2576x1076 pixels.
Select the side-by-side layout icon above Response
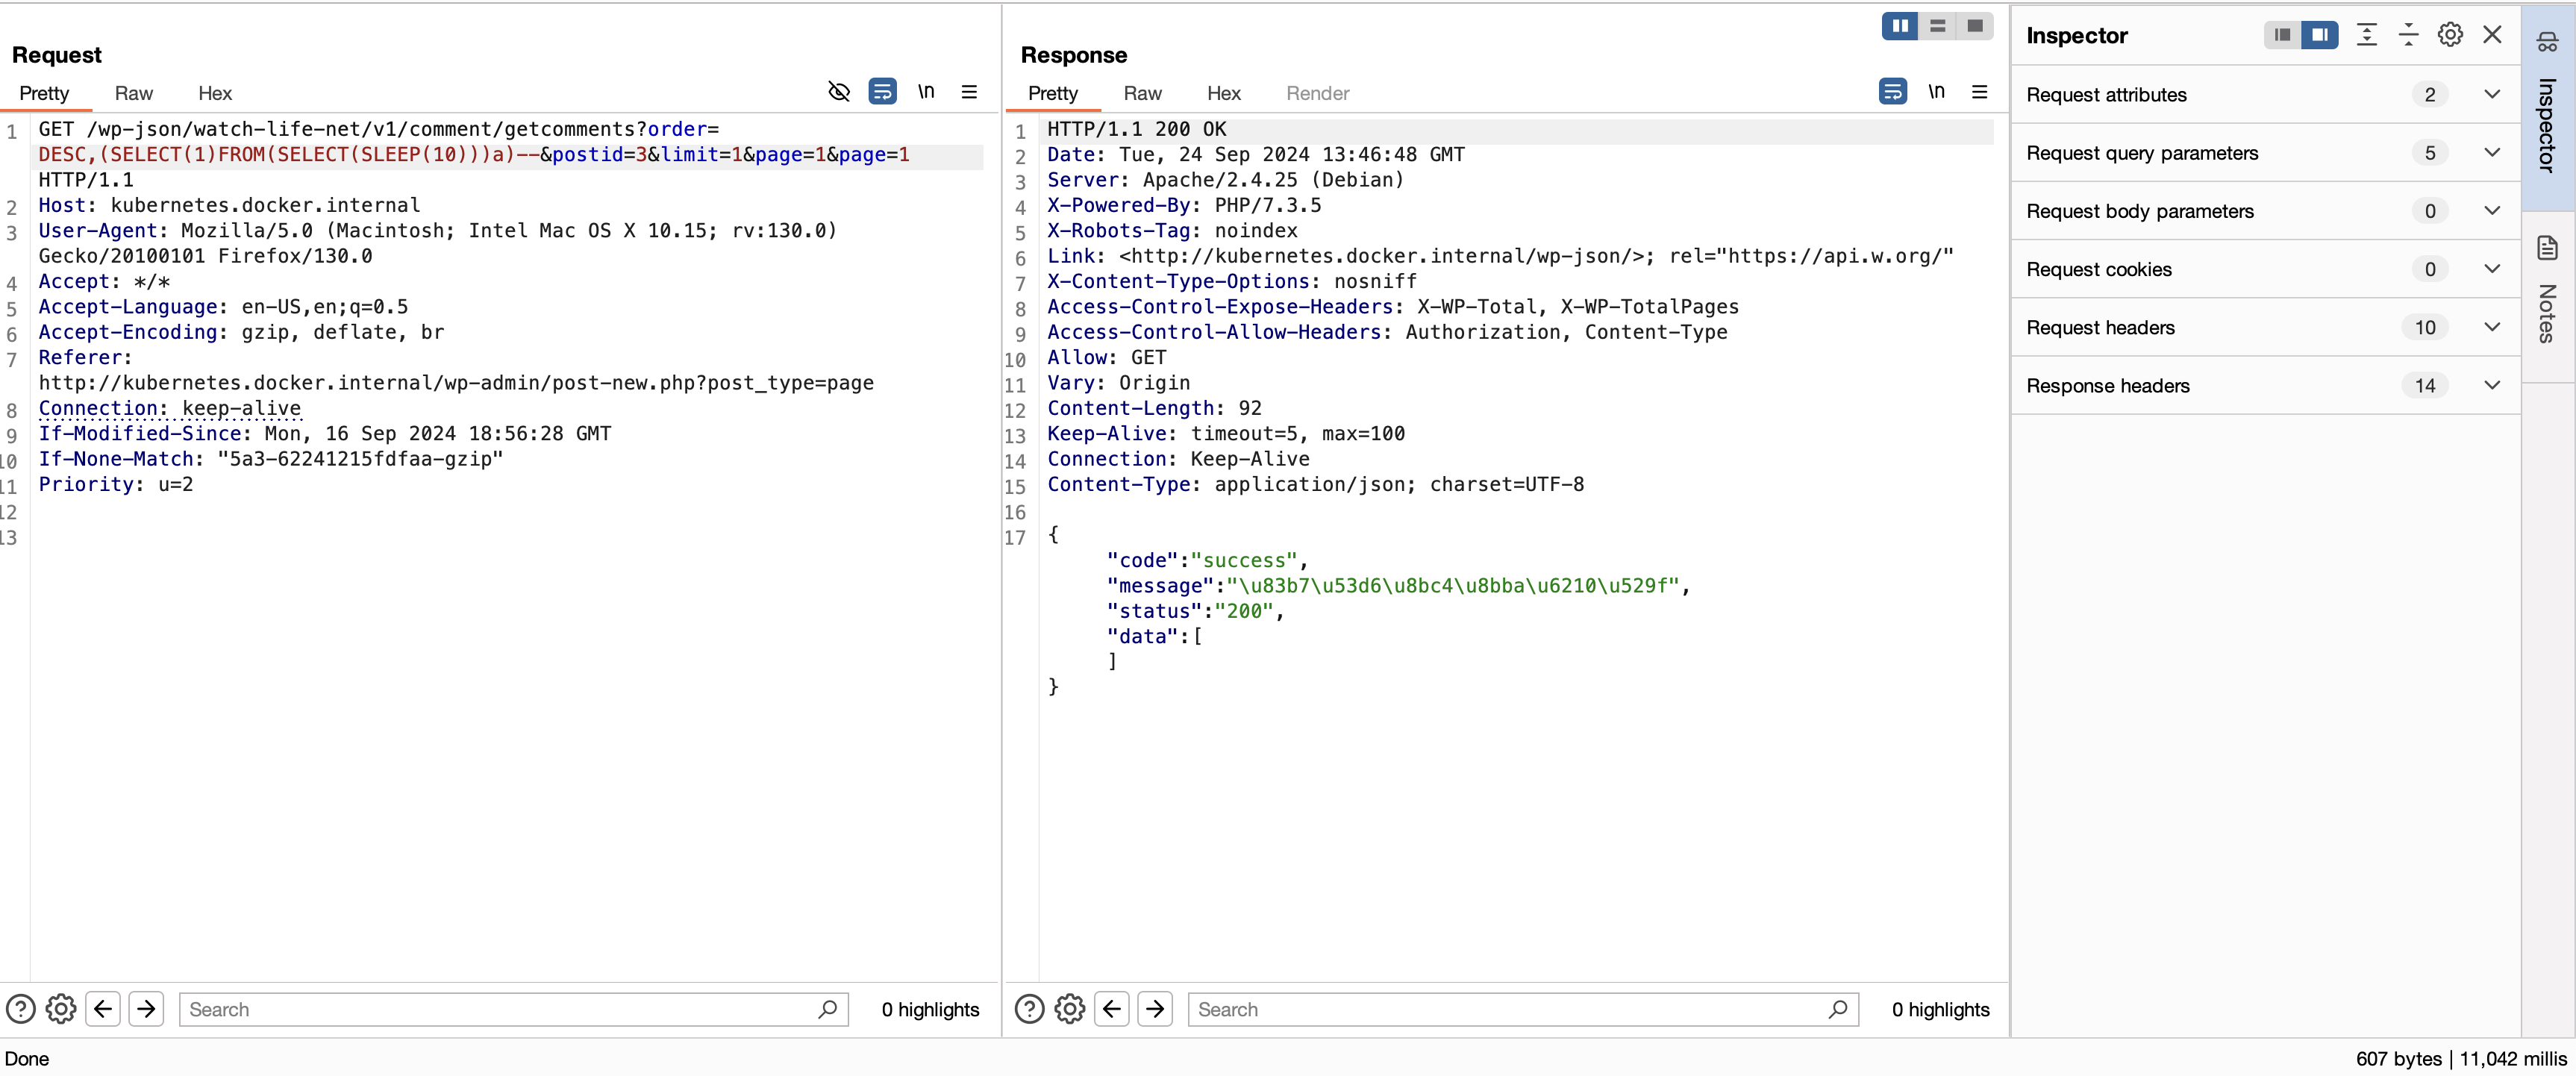(1899, 26)
